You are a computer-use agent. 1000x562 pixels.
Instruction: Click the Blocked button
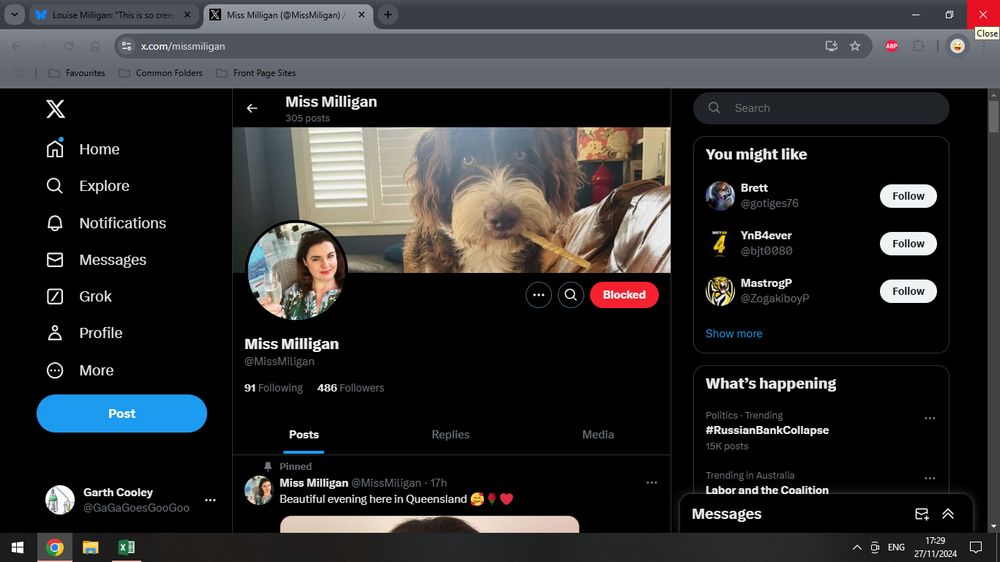point(624,295)
